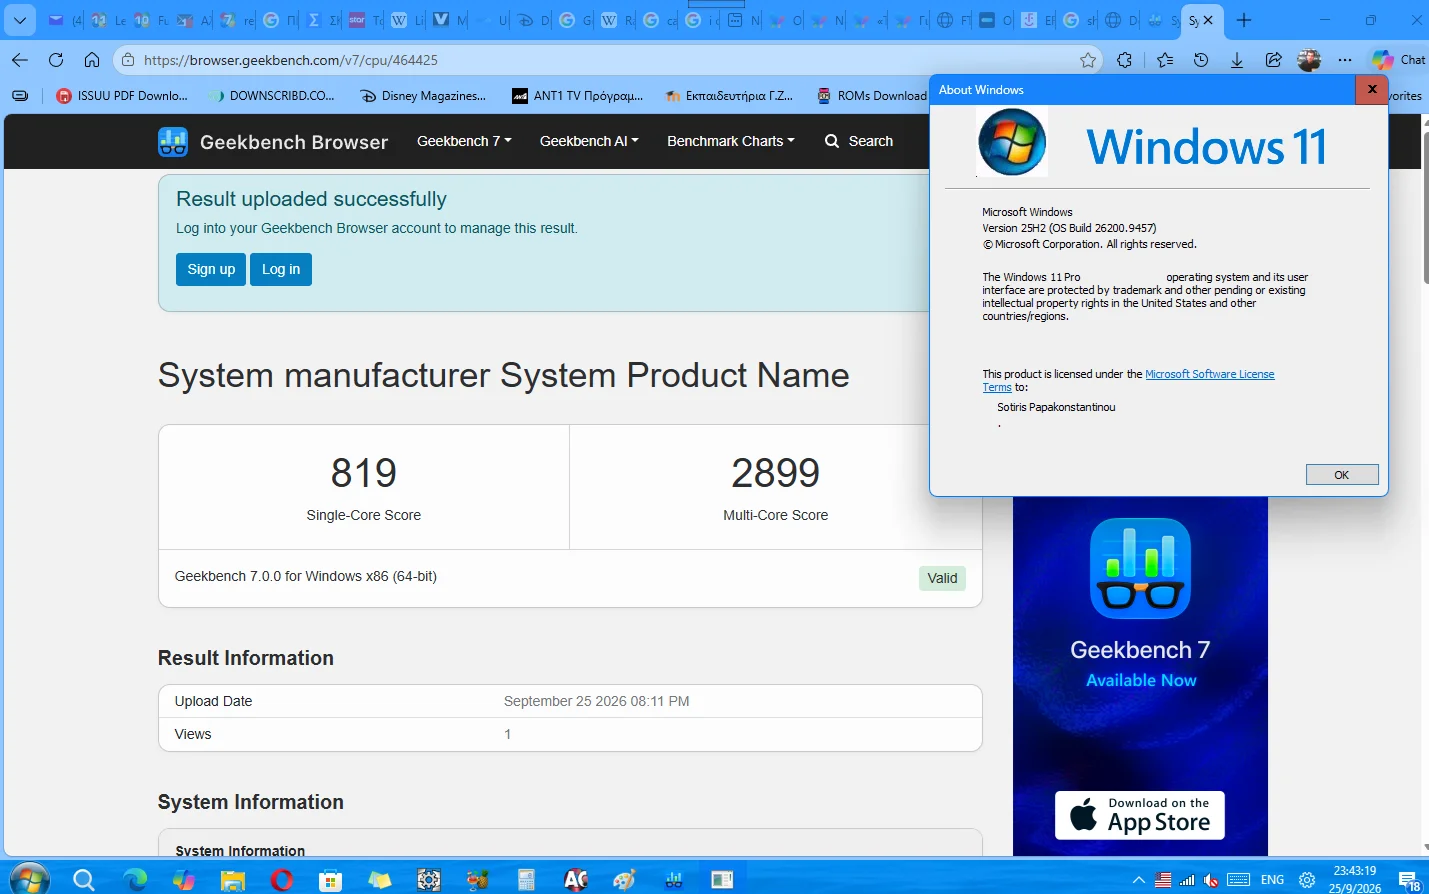Open a new browser tab
Viewport: 1429px width, 894px height.
pos(1244,20)
